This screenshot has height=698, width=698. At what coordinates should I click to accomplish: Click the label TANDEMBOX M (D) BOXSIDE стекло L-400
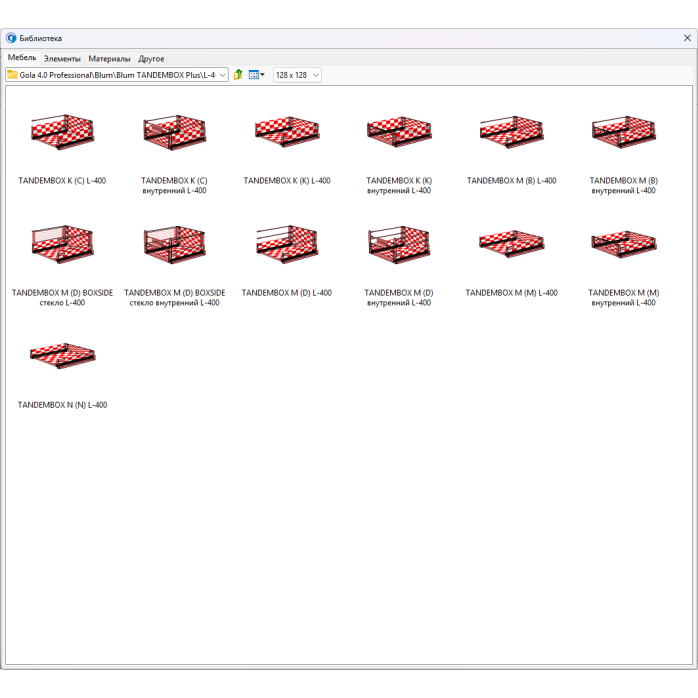pyautogui.click(x=62, y=298)
